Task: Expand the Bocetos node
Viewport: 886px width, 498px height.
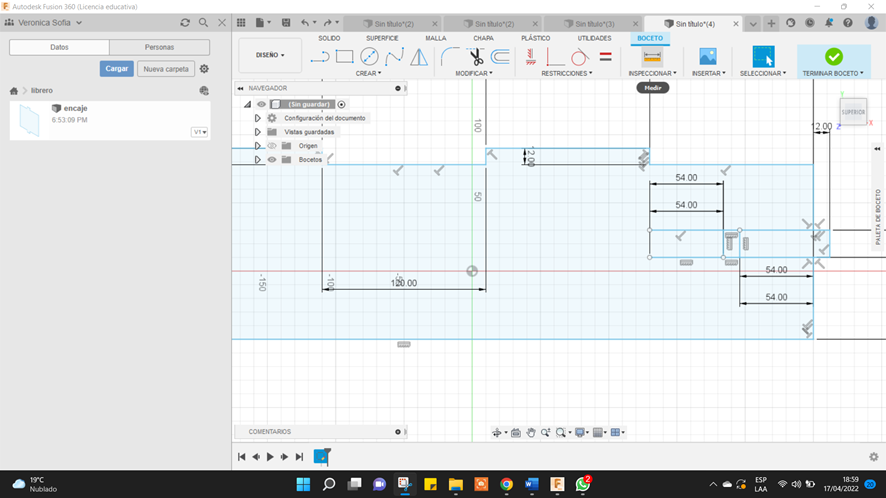Action: point(257,159)
